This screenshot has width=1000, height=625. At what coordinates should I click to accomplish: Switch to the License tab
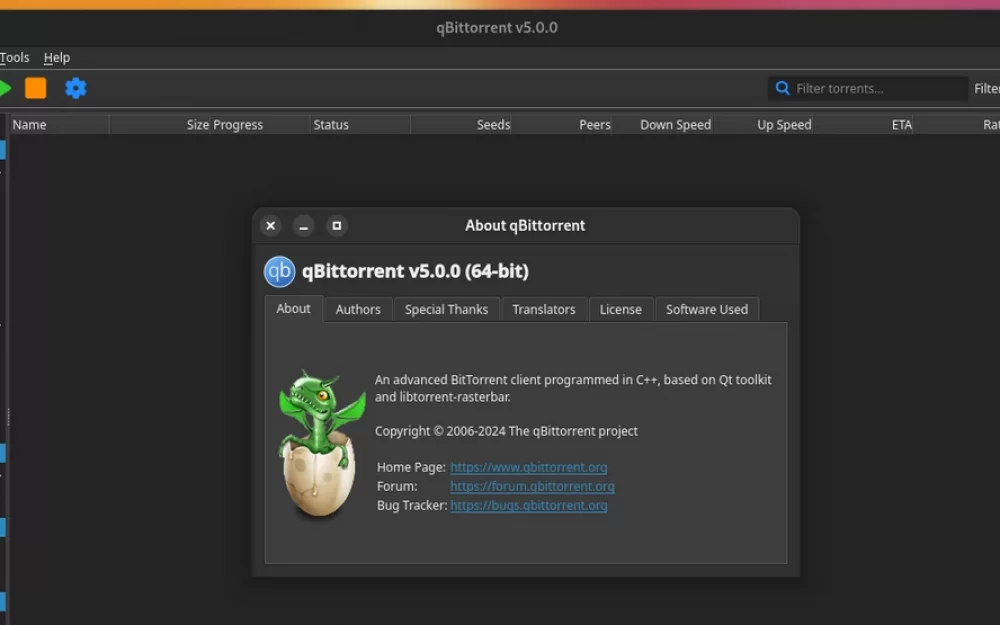pyautogui.click(x=621, y=309)
